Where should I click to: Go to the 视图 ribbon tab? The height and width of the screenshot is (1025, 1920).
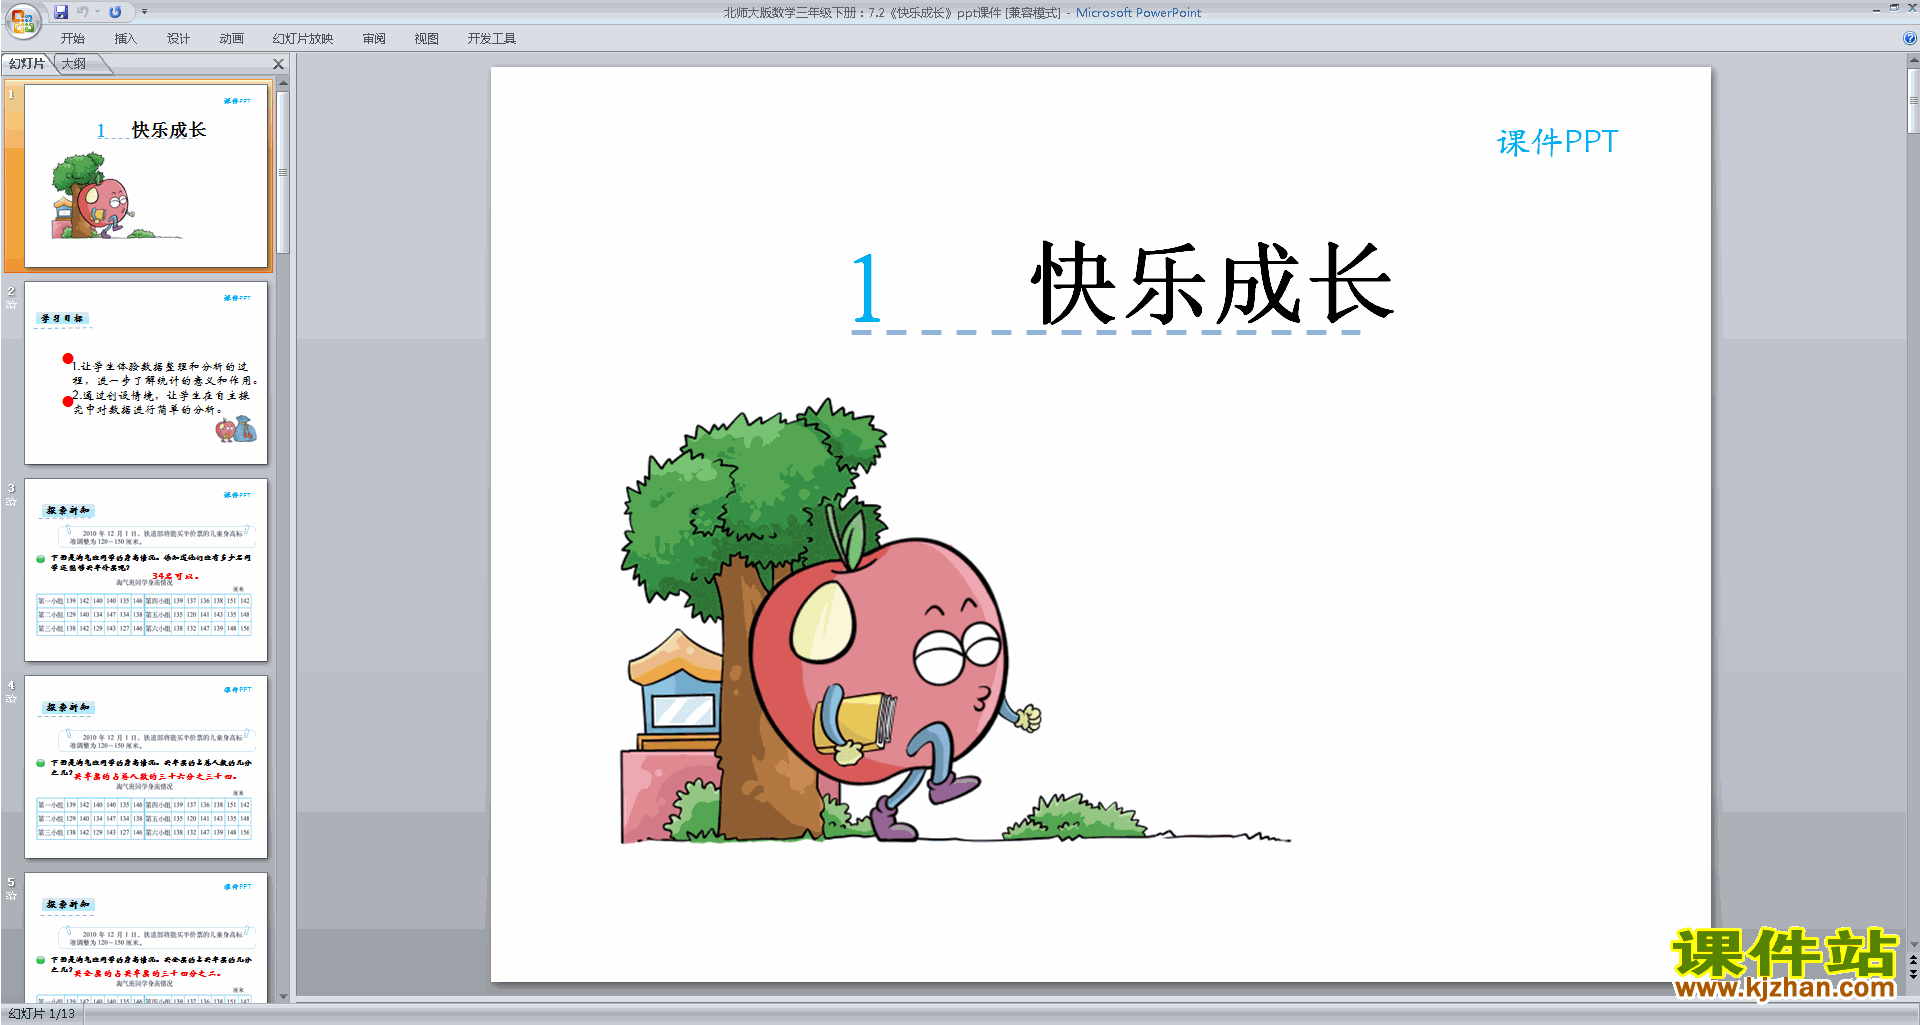pos(426,38)
